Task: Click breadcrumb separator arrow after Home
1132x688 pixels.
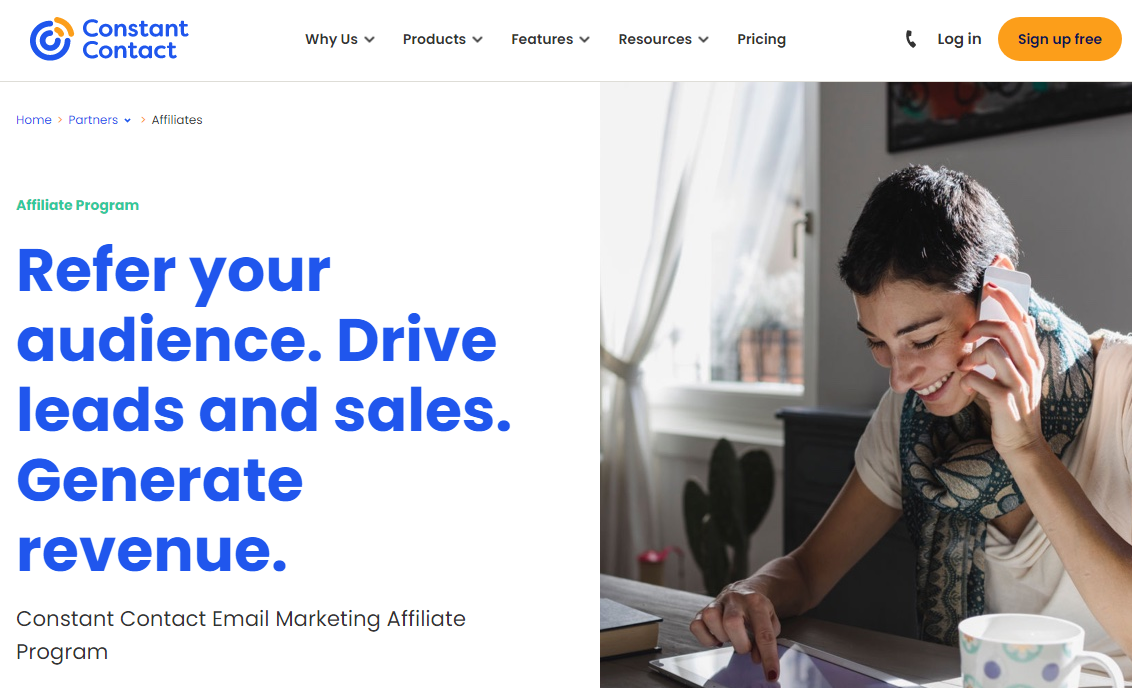Action: (x=60, y=120)
